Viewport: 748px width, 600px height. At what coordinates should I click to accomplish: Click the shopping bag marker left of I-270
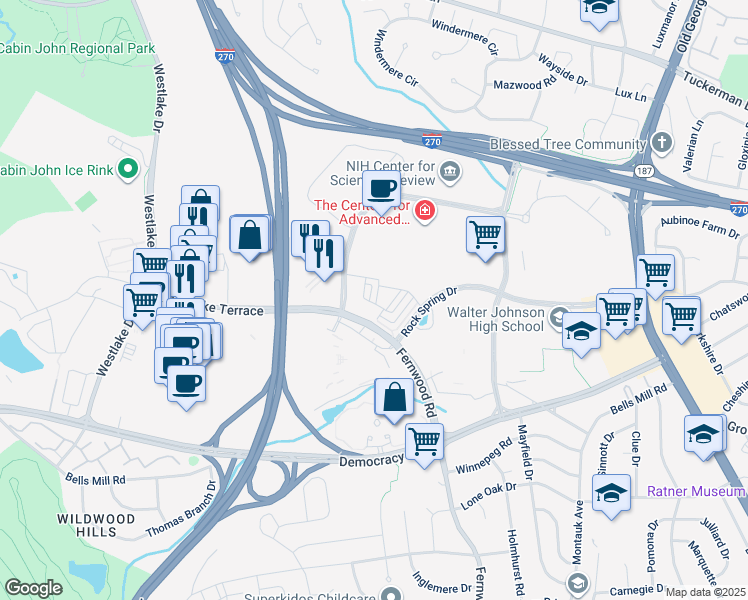coord(249,235)
